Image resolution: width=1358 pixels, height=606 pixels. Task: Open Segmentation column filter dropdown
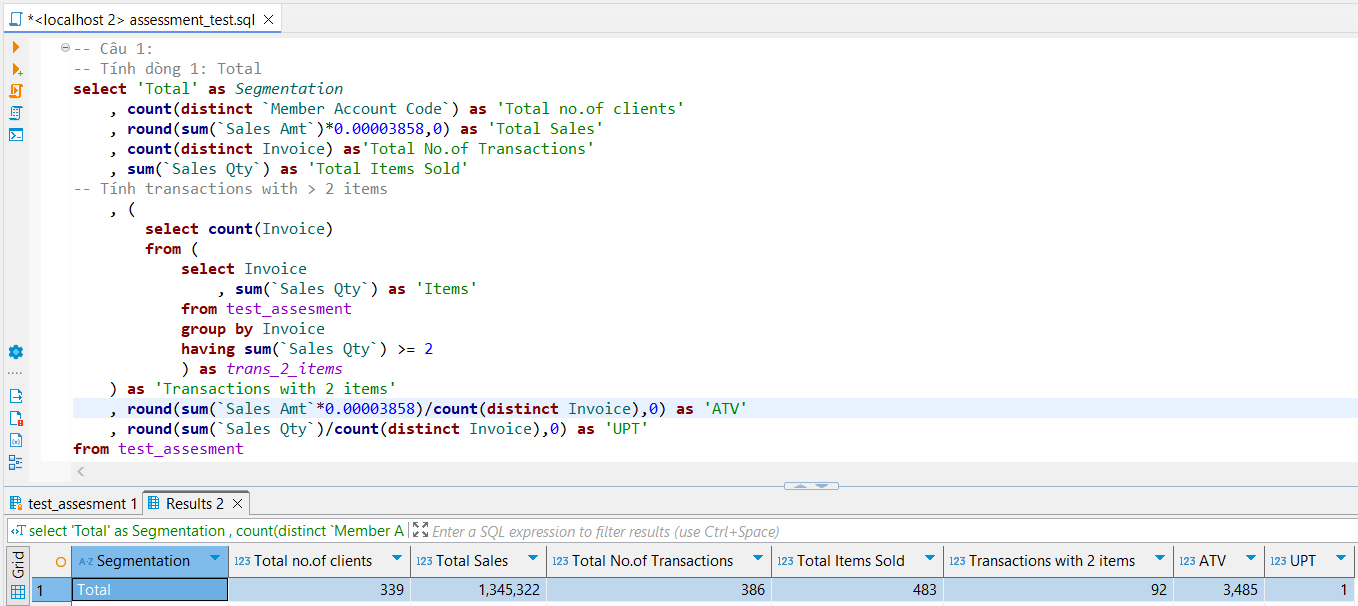[214, 559]
